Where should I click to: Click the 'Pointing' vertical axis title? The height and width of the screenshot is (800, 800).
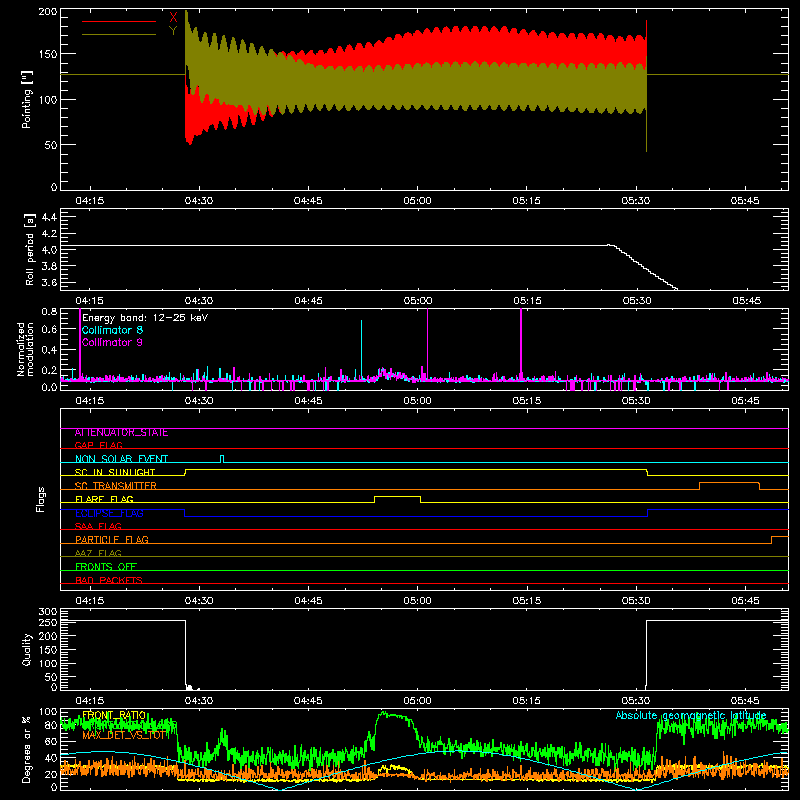click(27, 99)
